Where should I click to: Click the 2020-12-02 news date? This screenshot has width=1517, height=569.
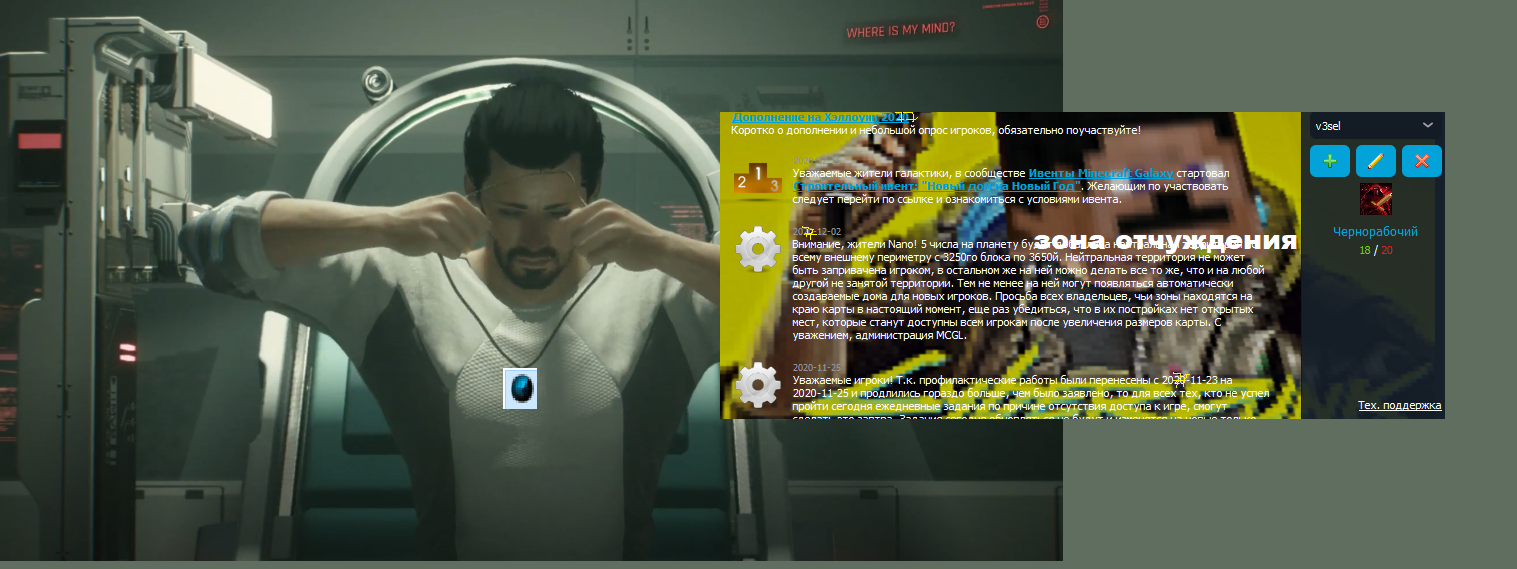[817, 232]
